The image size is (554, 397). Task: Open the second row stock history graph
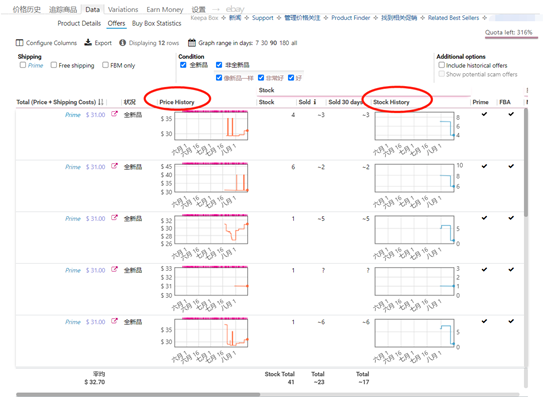[414, 178]
